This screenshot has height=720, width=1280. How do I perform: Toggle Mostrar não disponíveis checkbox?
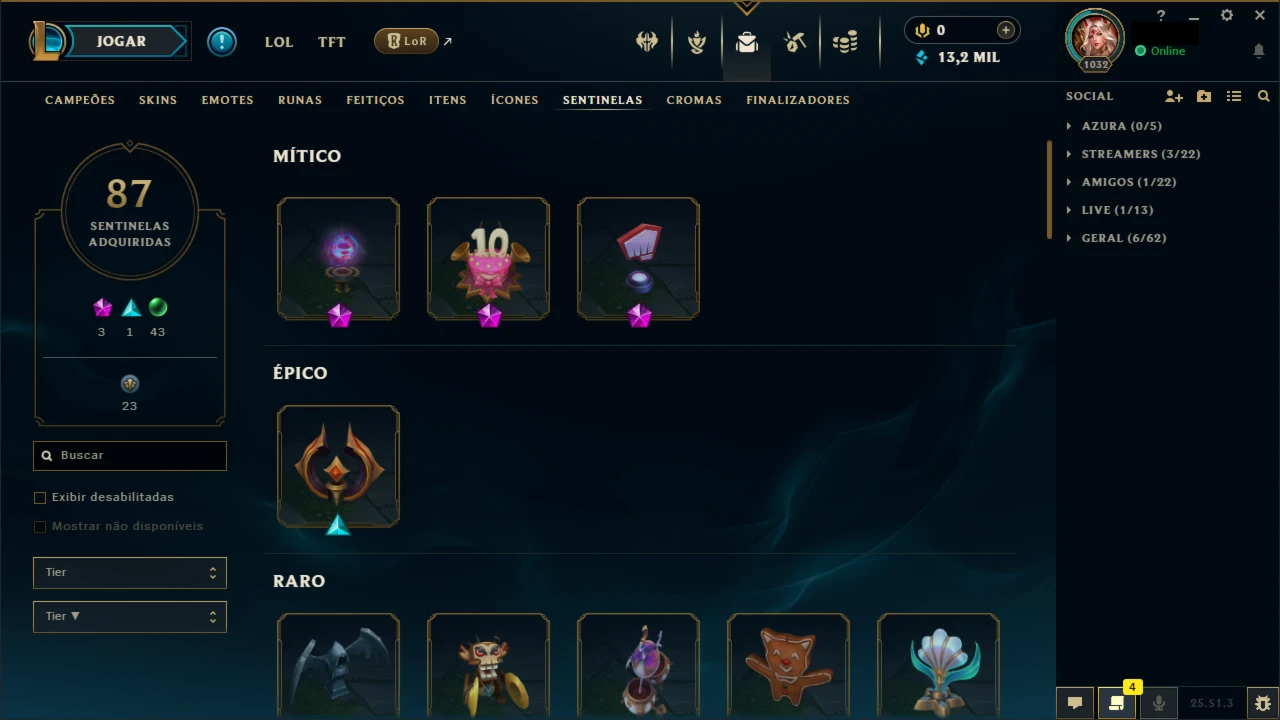pos(40,526)
